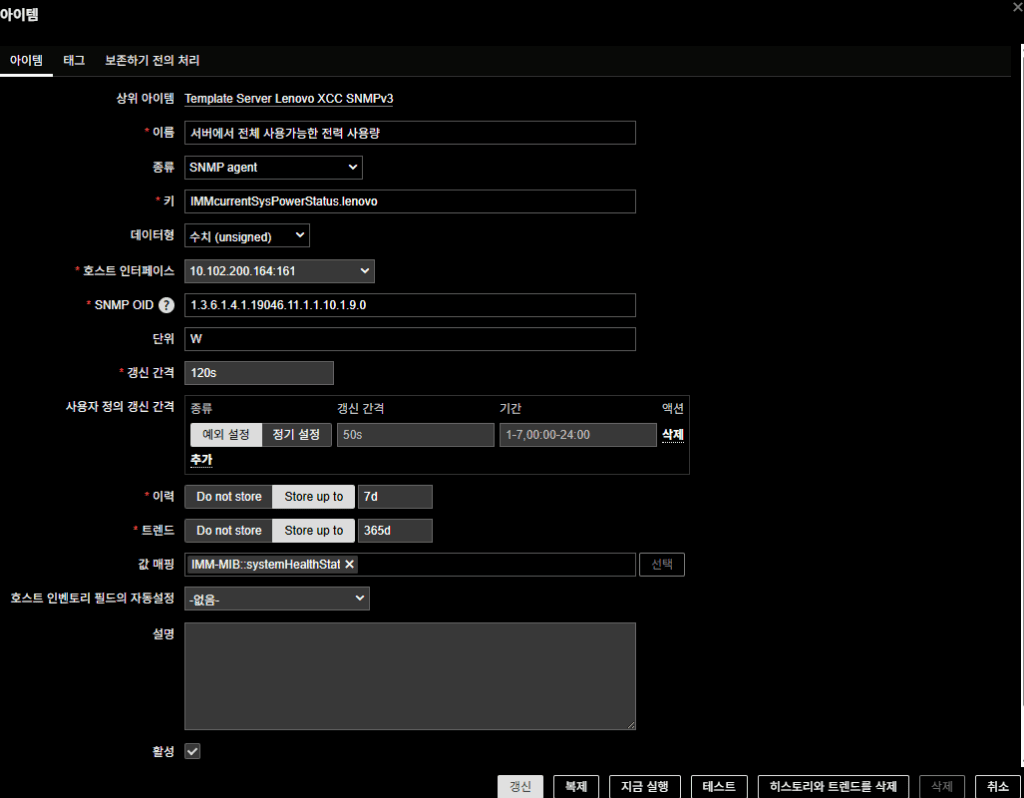Choose Store up to for 트렌드
This screenshot has width=1024, height=798.
click(313, 530)
